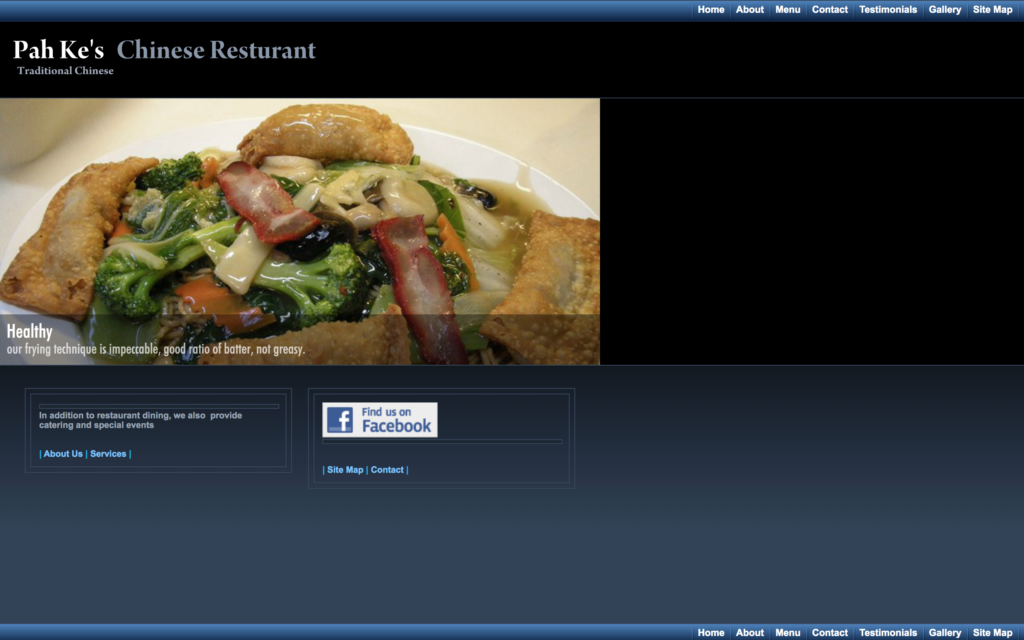This screenshot has width=1024, height=640.
Task: Go to About in the top navigation
Action: coord(750,10)
